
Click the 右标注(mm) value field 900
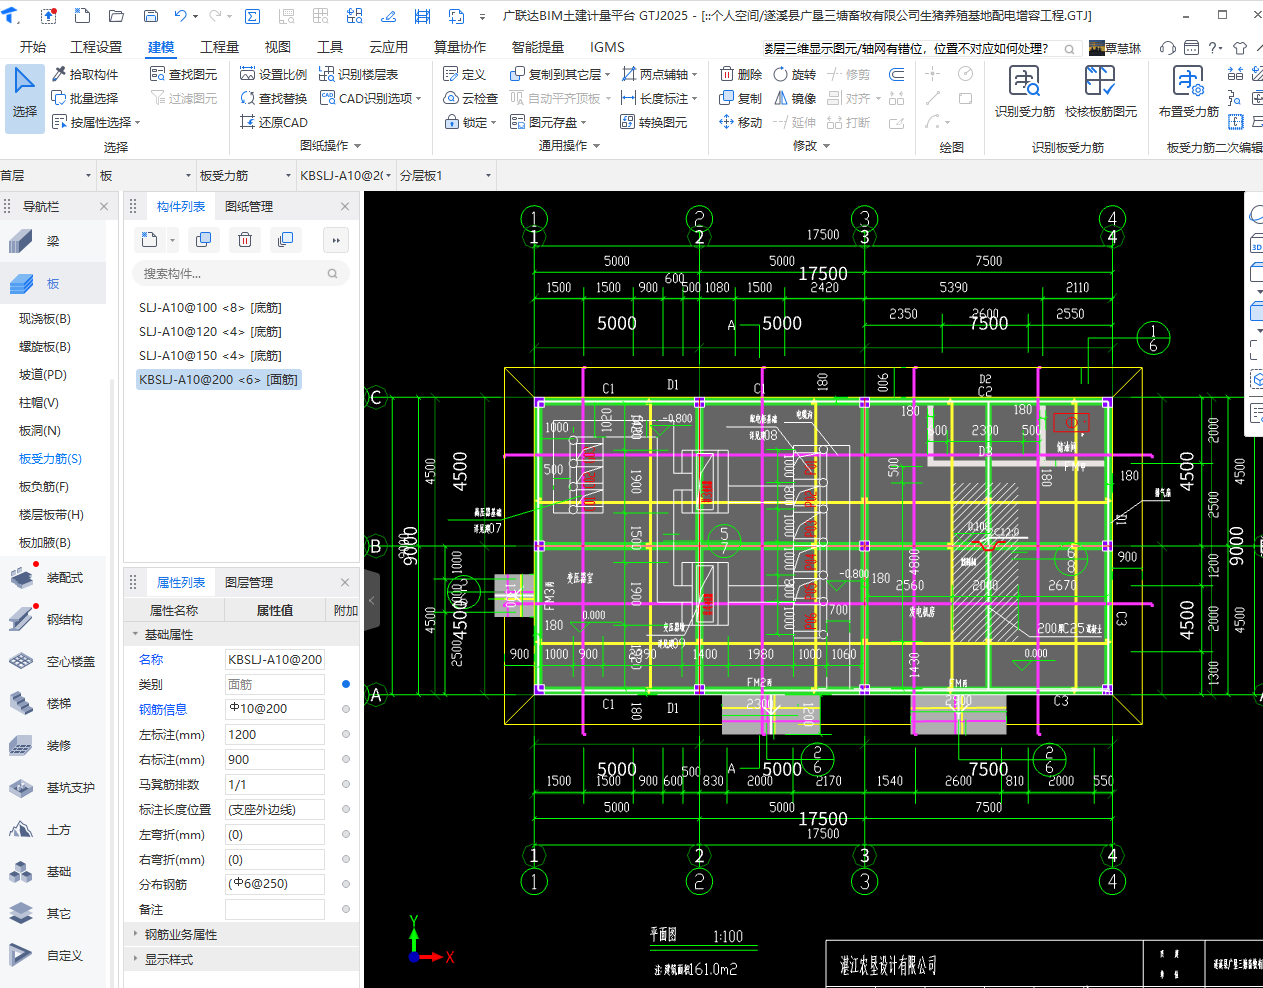[275, 759]
